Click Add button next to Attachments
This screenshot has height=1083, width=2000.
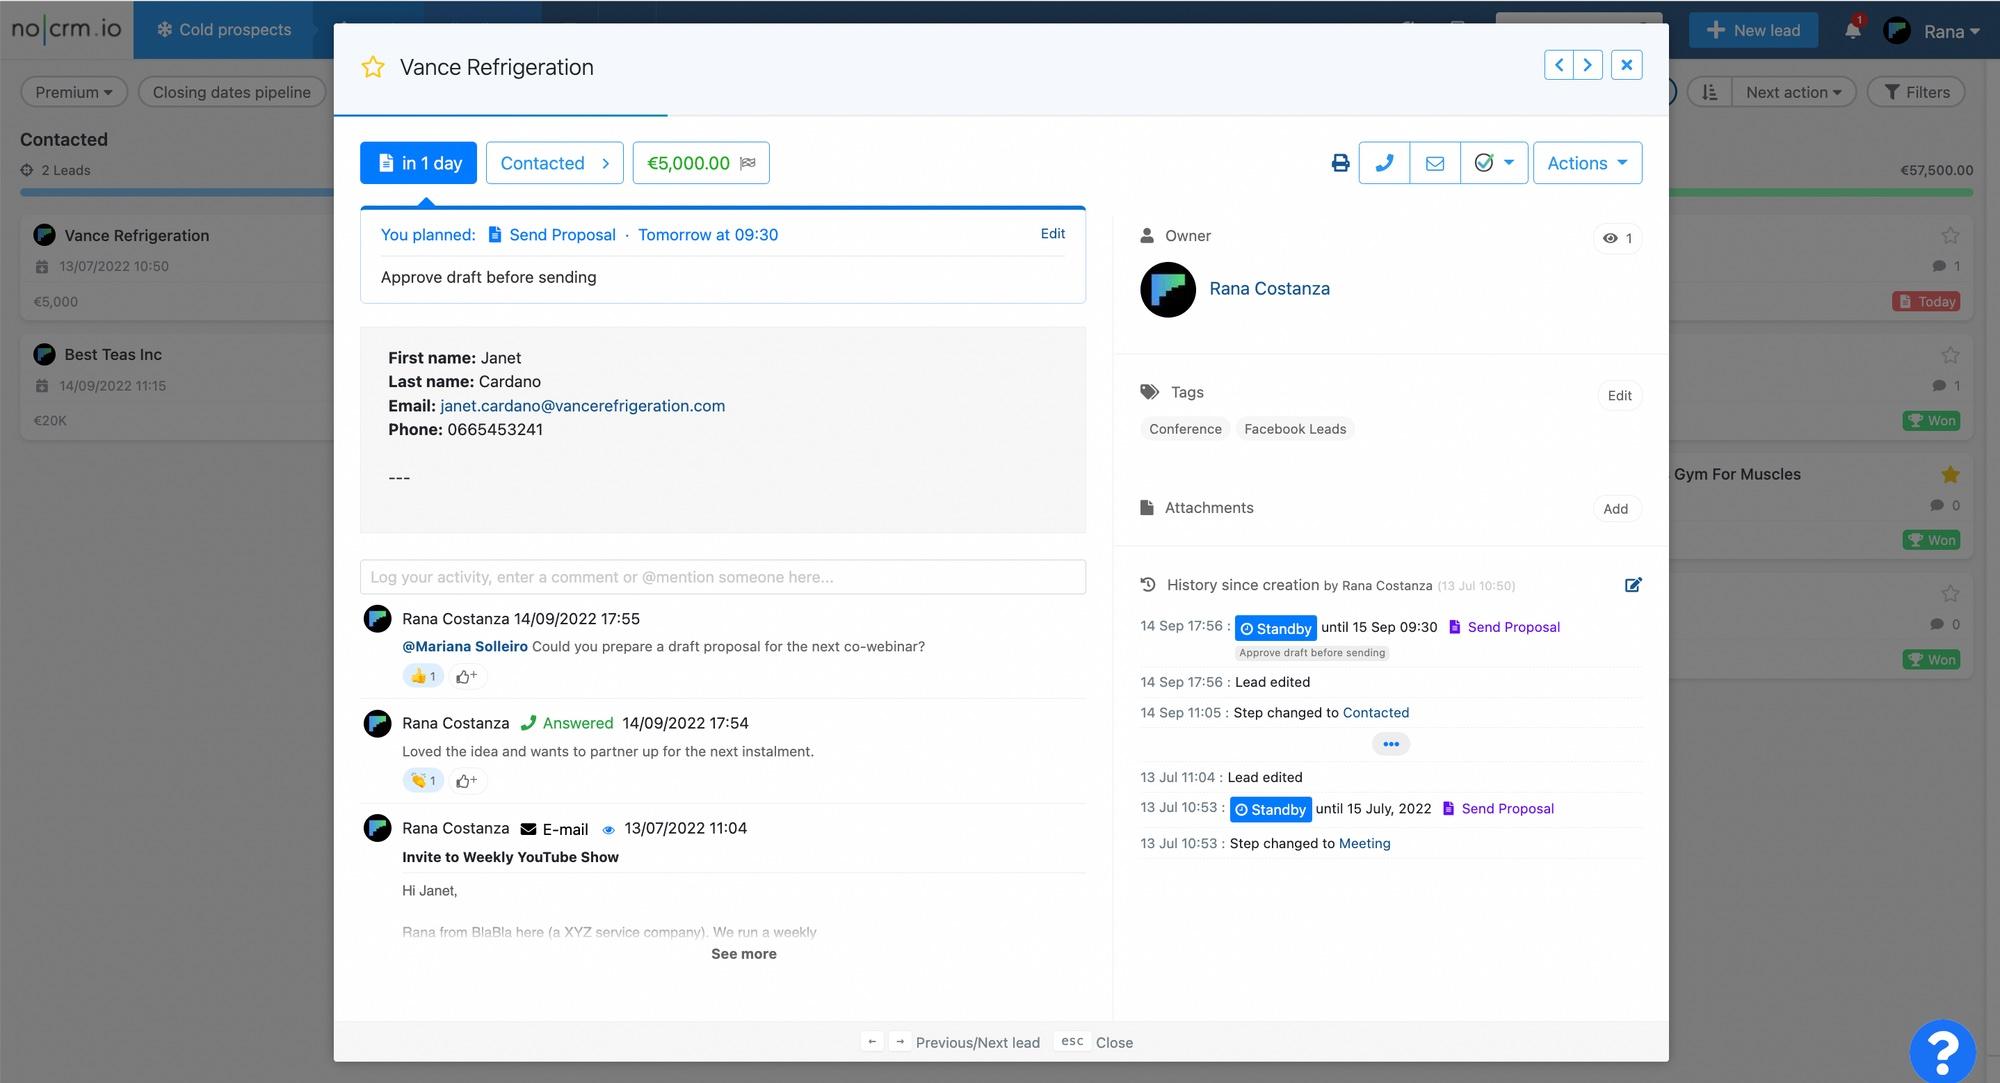[x=1616, y=508]
